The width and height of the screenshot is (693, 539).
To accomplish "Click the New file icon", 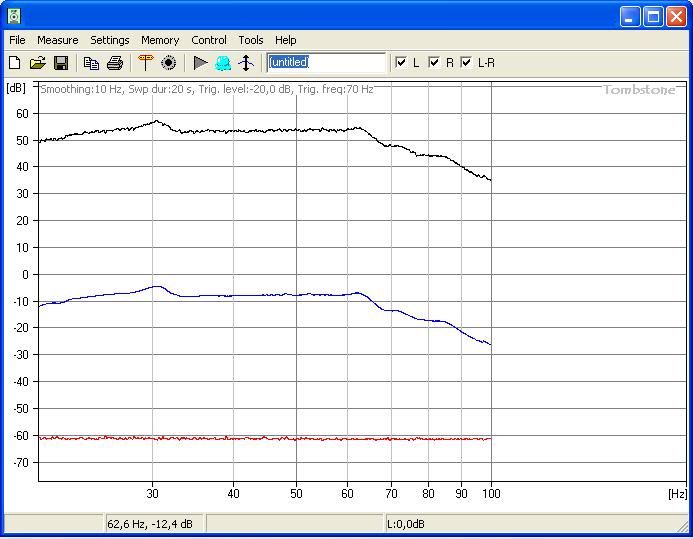I will (x=15, y=63).
